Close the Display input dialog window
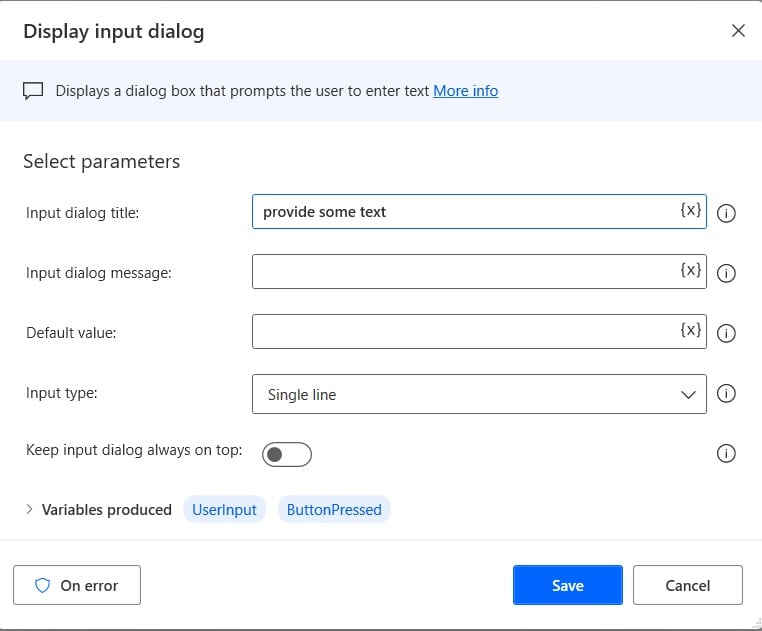762x631 pixels. tap(738, 31)
